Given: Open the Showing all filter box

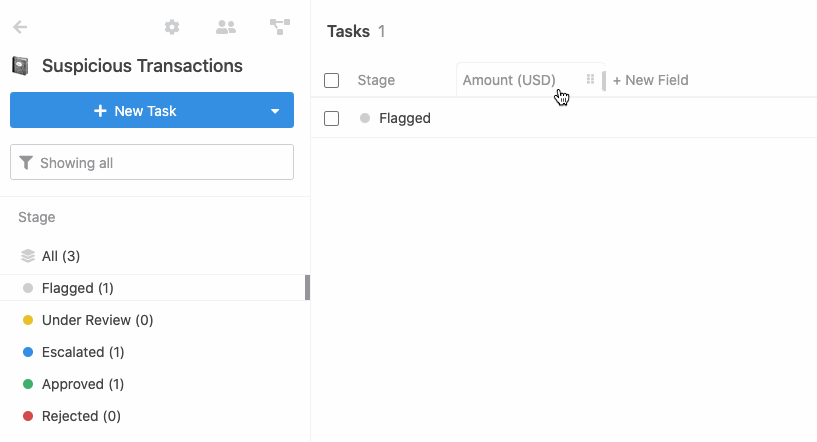Looking at the screenshot, I should [152, 162].
